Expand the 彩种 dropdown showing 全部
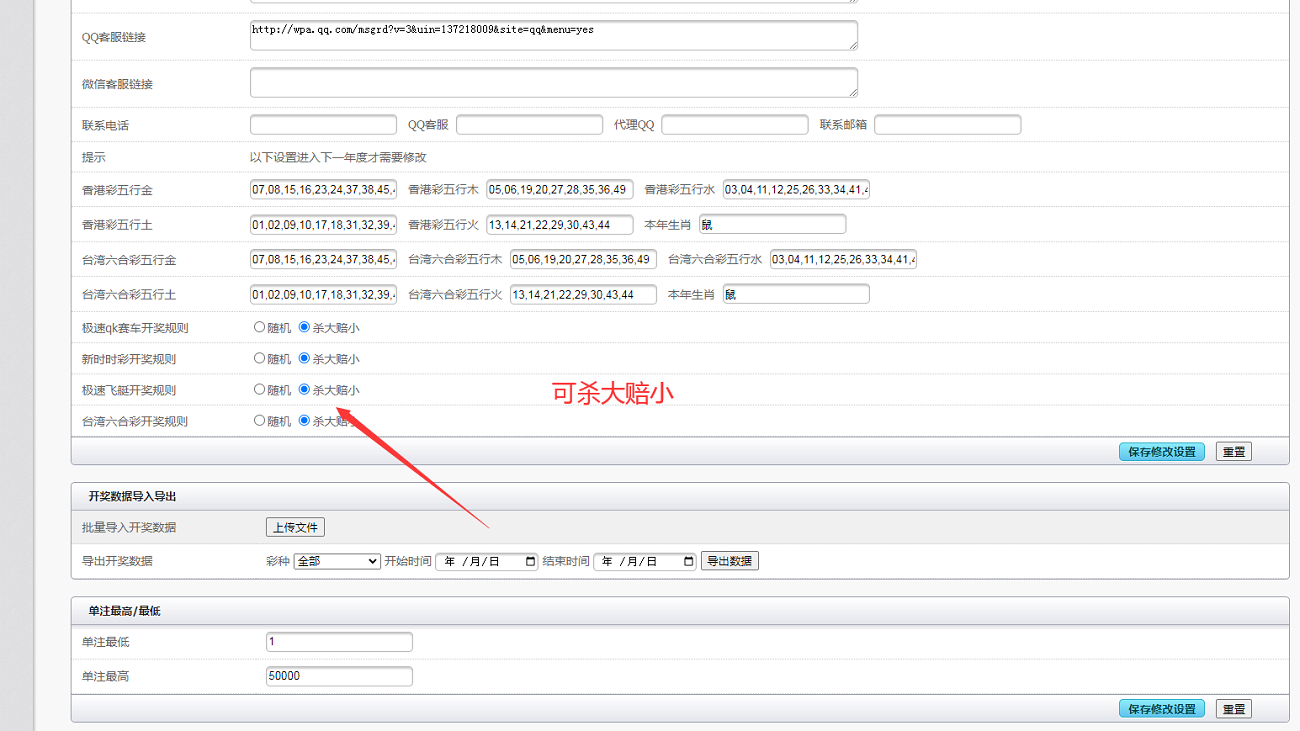 point(337,562)
